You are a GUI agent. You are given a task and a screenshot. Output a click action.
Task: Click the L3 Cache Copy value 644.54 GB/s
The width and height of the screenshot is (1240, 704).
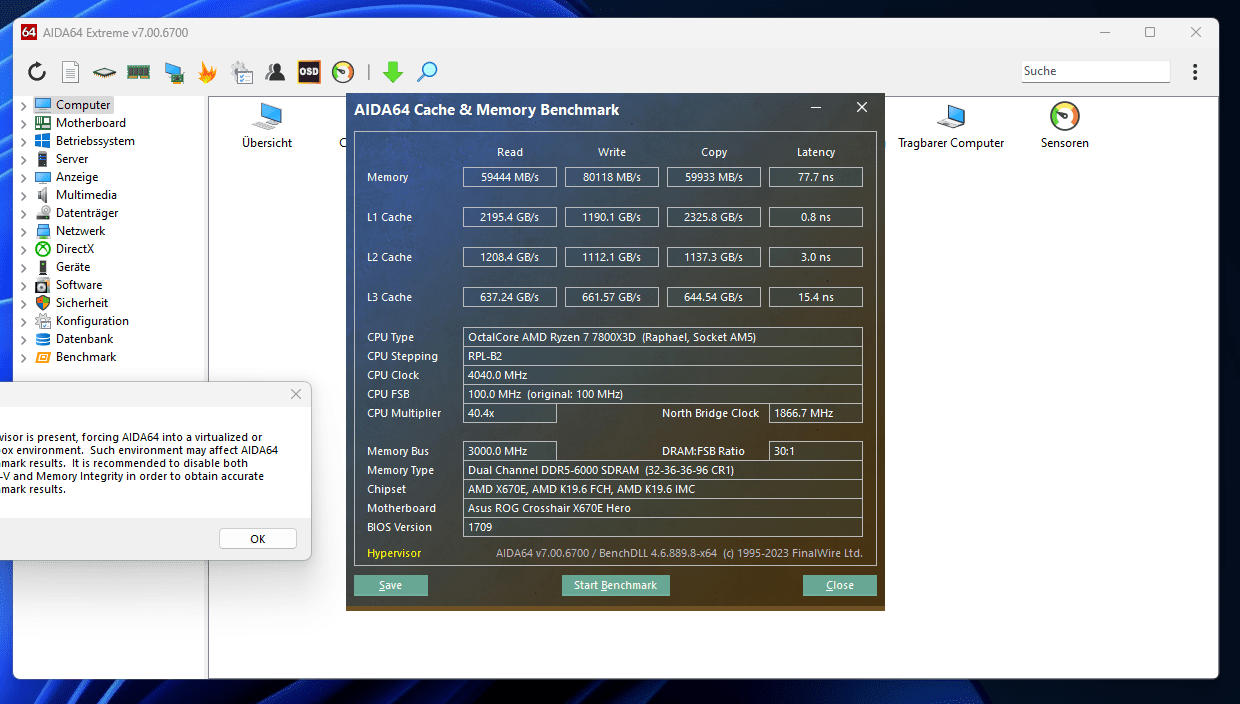(x=714, y=297)
